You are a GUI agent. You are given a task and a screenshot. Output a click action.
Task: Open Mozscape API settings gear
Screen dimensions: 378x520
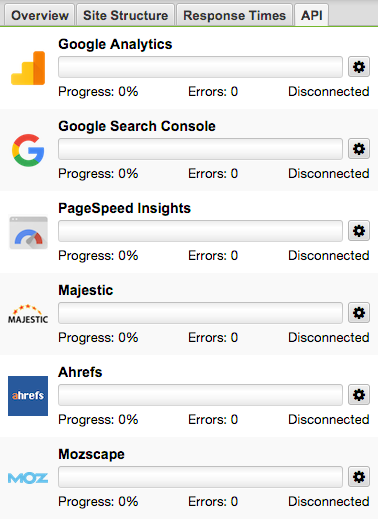(x=359, y=477)
